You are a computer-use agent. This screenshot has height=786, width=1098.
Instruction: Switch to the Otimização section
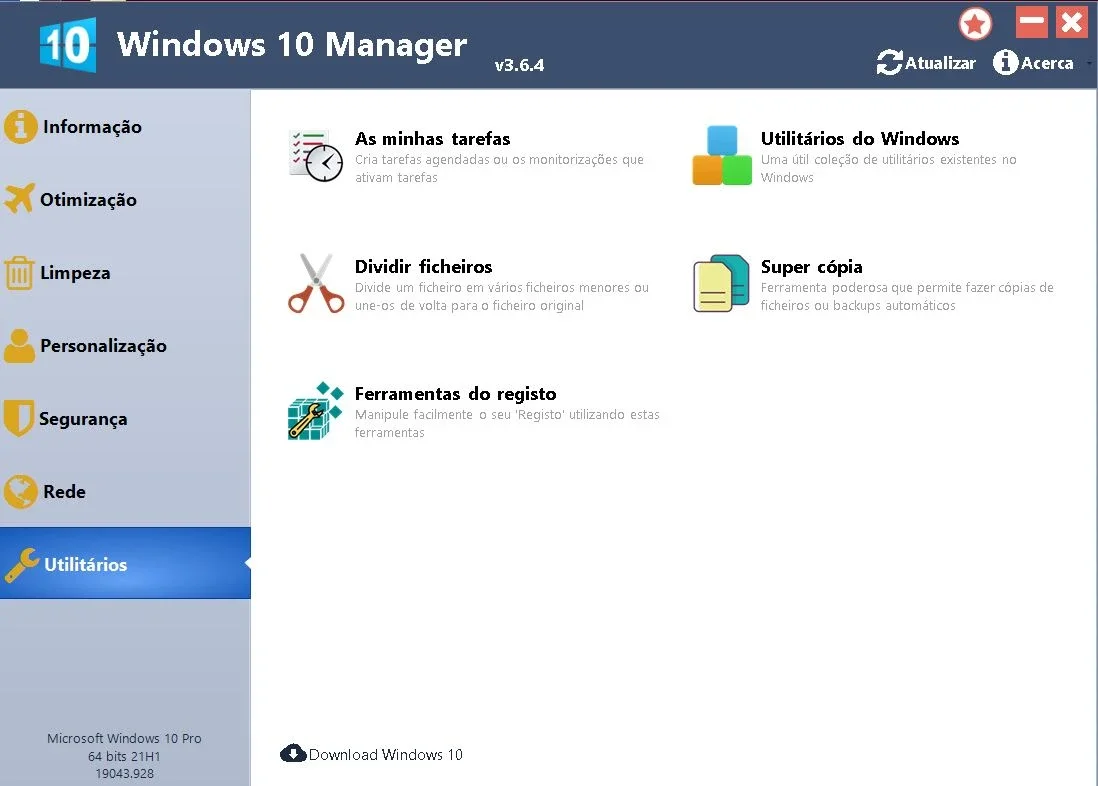click(125, 200)
